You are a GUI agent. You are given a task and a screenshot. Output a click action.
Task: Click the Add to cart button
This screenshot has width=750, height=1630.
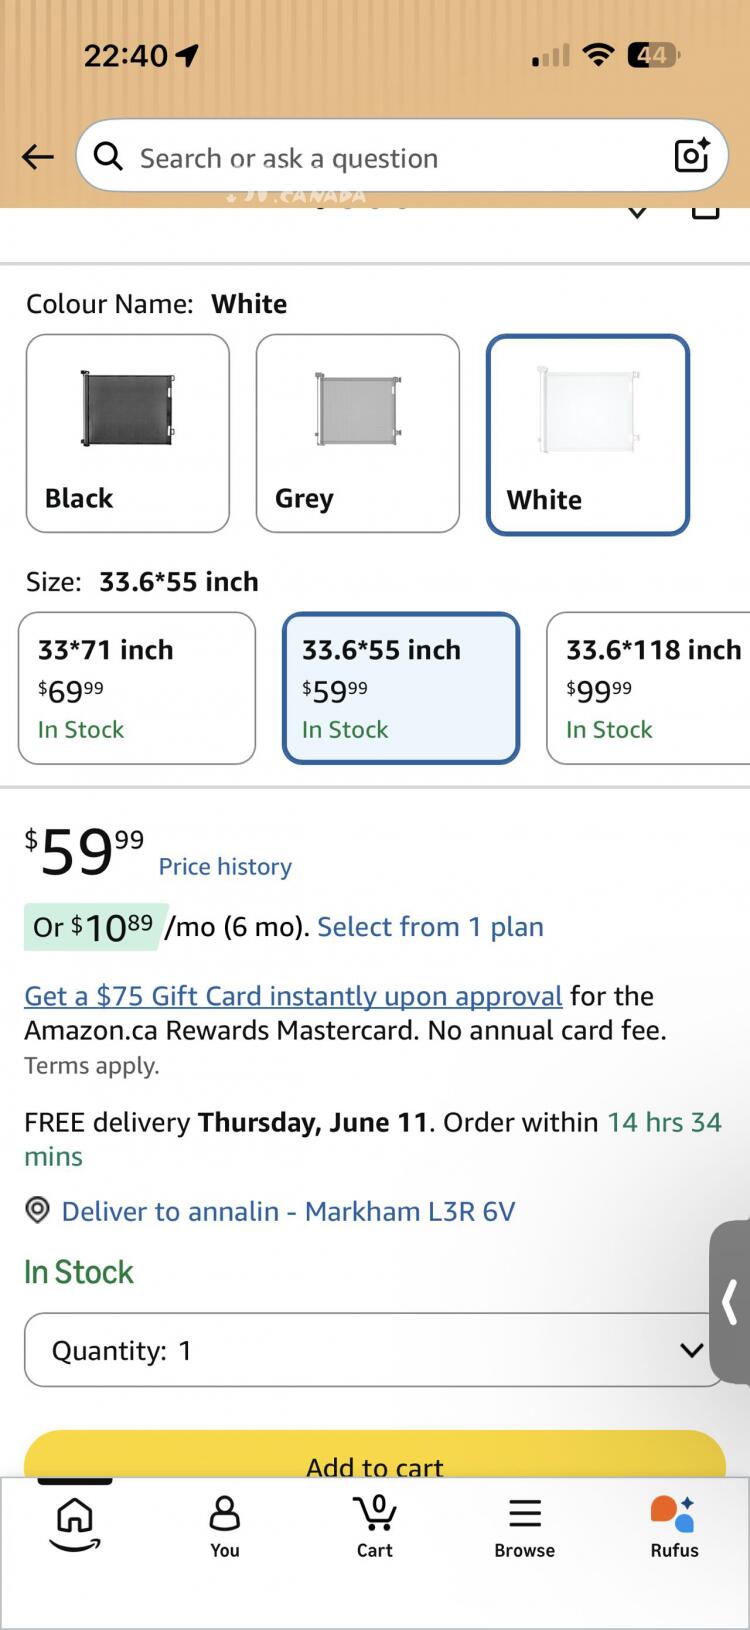375,1455
